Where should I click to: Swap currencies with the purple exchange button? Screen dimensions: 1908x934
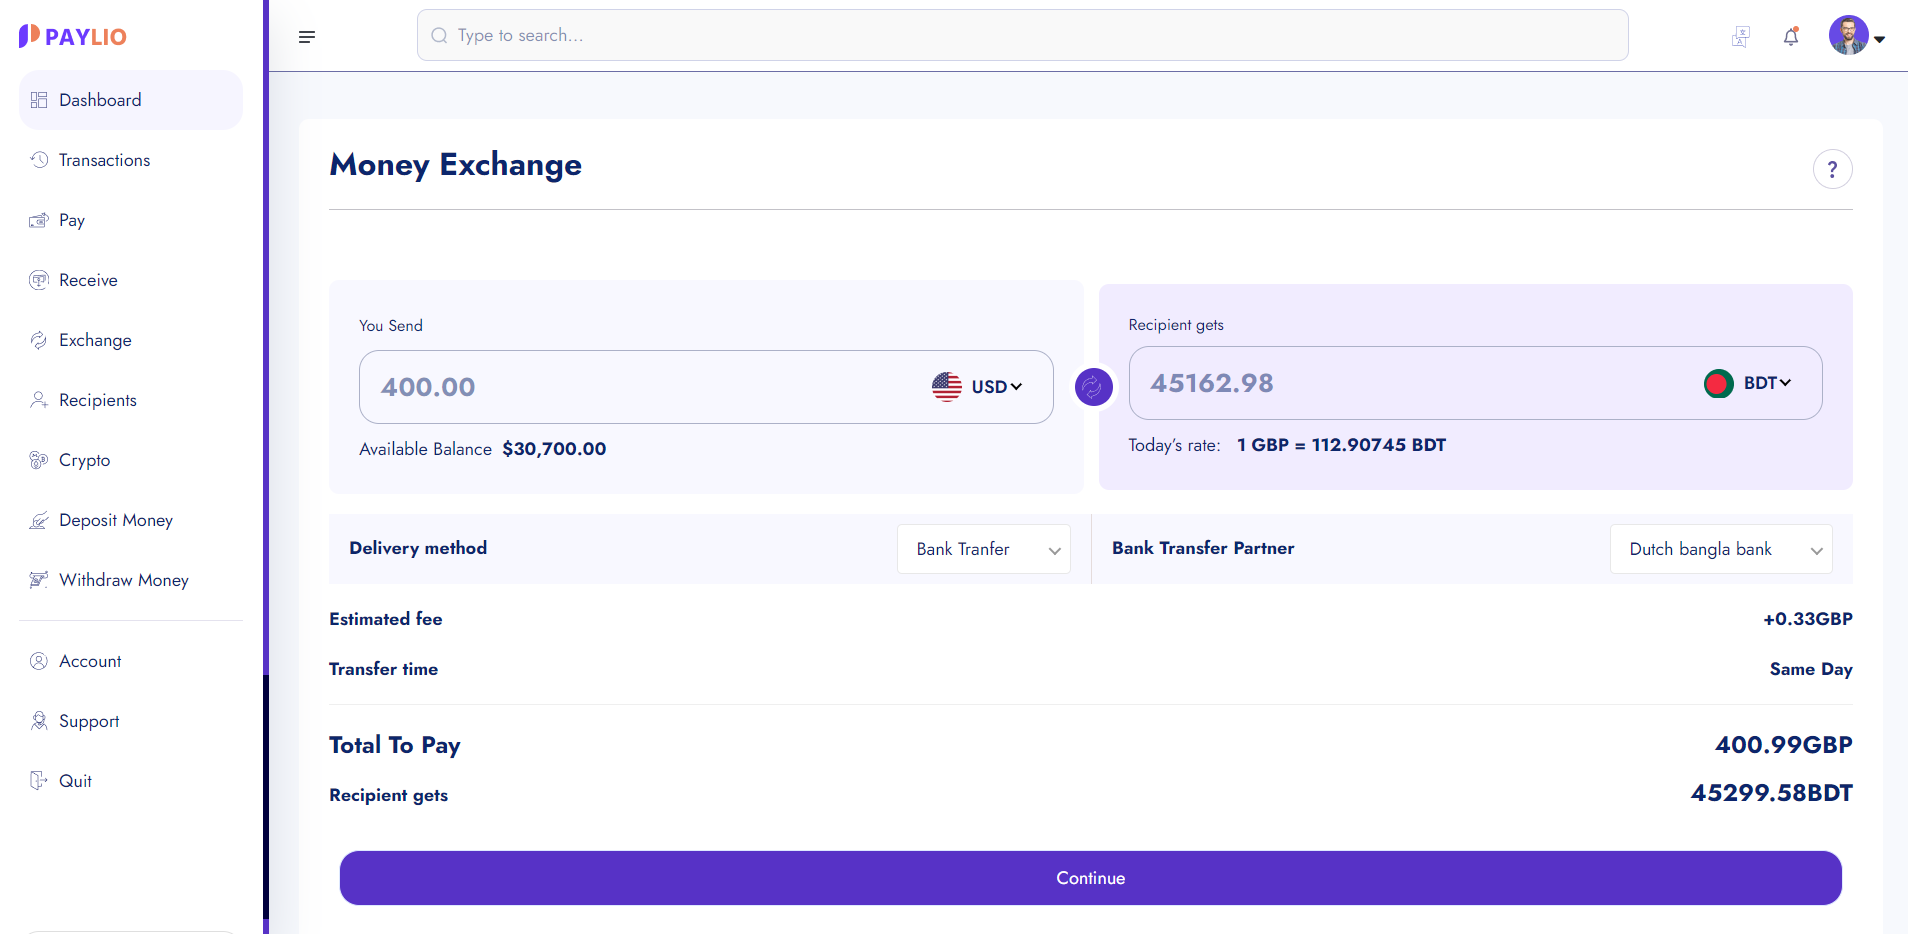(1094, 387)
